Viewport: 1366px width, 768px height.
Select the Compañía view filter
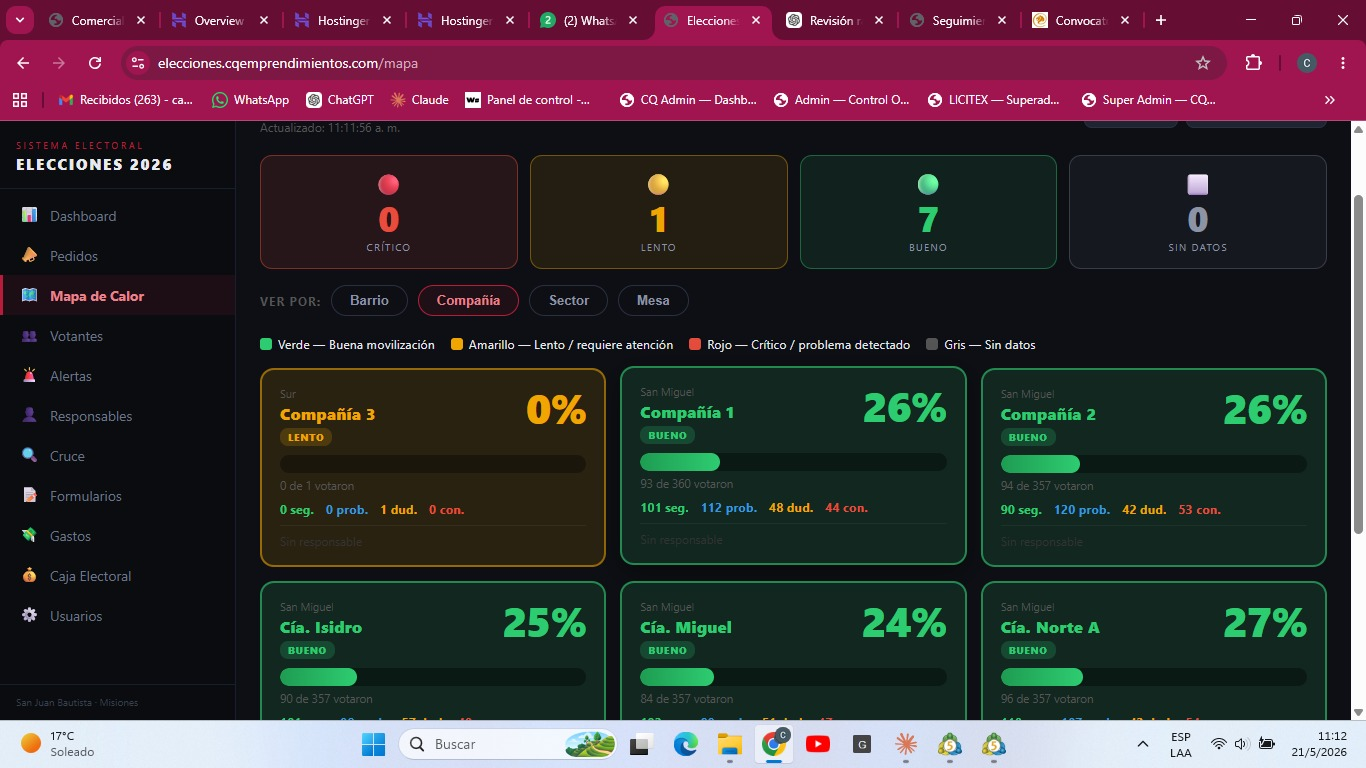(x=468, y=300)
